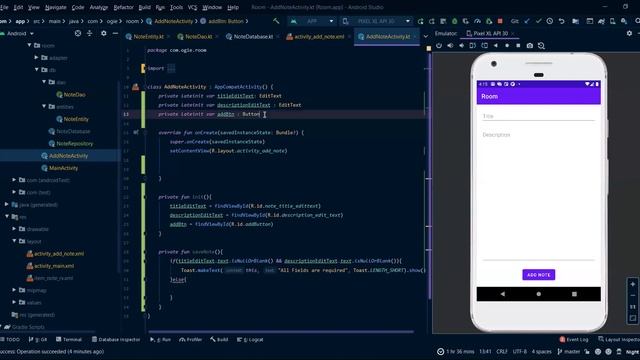Power button in emulator toolbar
This screenshot has width=640, height=360.
(x=439, y=46)
